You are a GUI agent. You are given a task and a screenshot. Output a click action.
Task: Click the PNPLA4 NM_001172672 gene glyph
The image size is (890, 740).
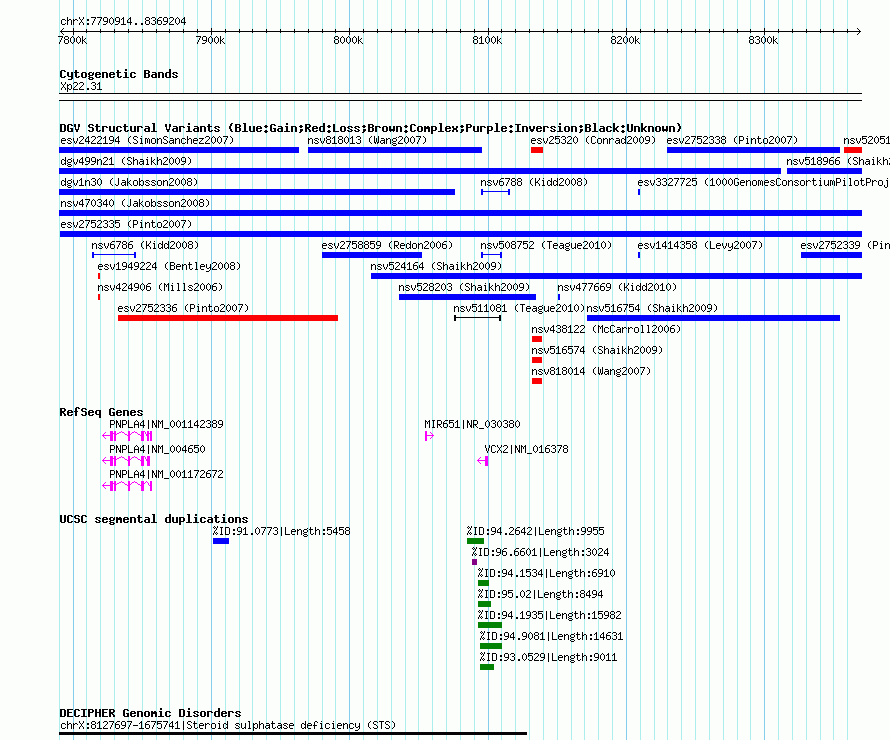(x=127, y=486)
